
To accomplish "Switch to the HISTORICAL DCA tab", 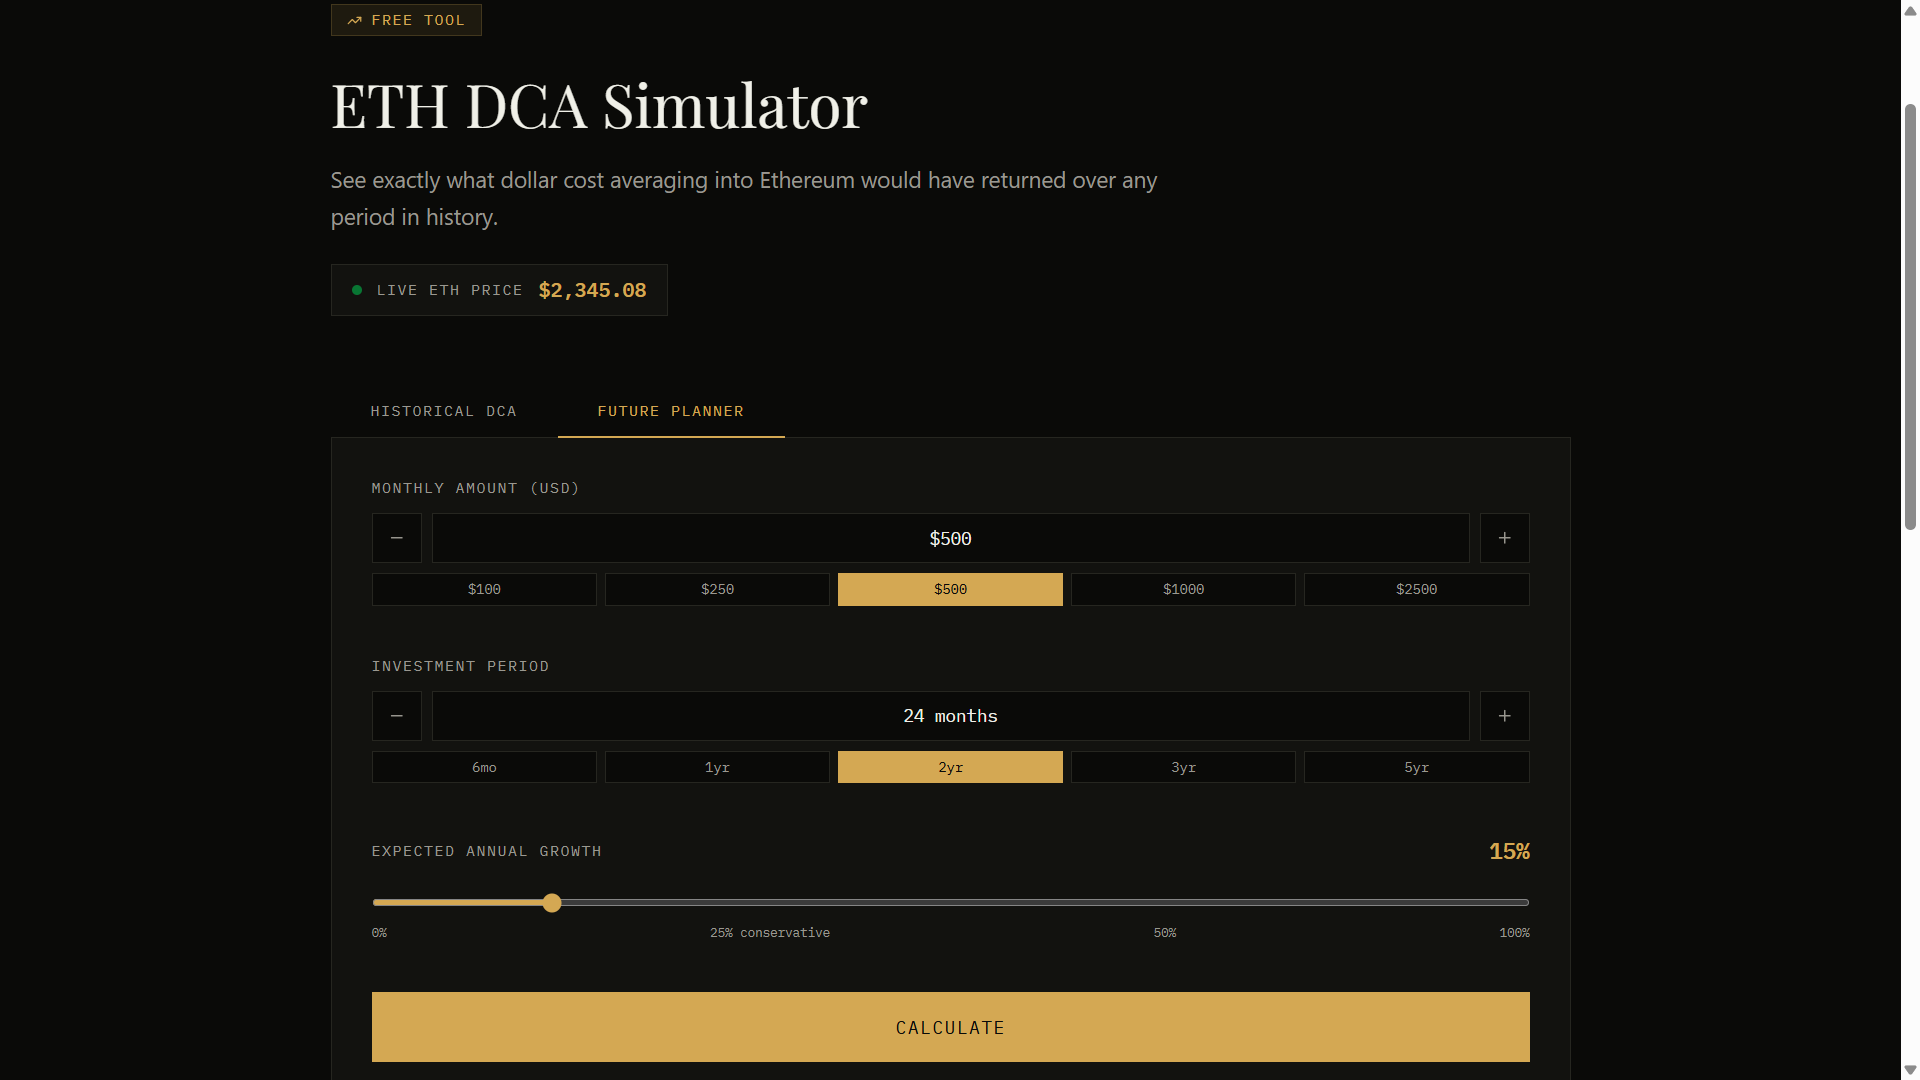I will pyautogui.click(x=443, y=411).
